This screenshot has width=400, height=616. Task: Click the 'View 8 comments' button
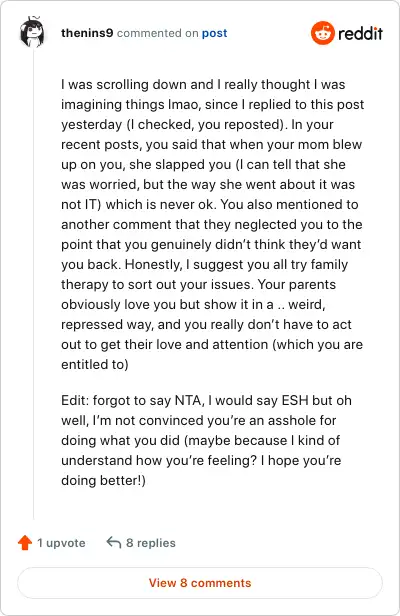[x=200, y=583]
